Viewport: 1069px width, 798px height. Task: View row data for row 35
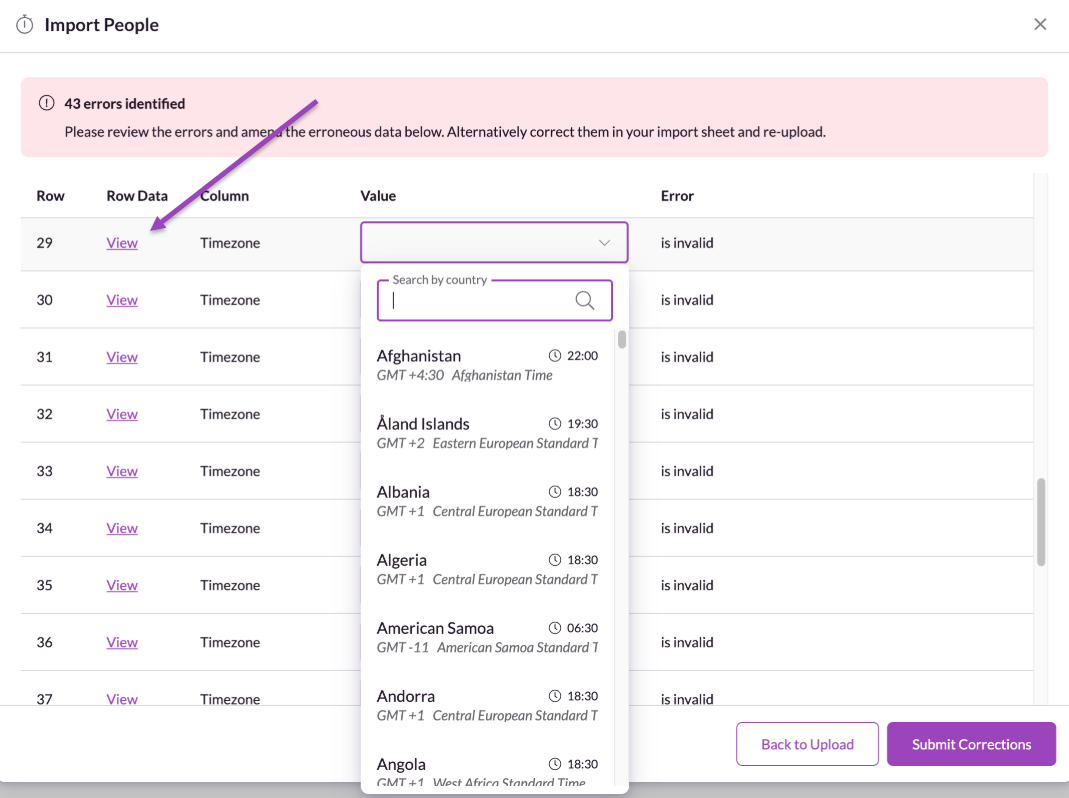122,585
